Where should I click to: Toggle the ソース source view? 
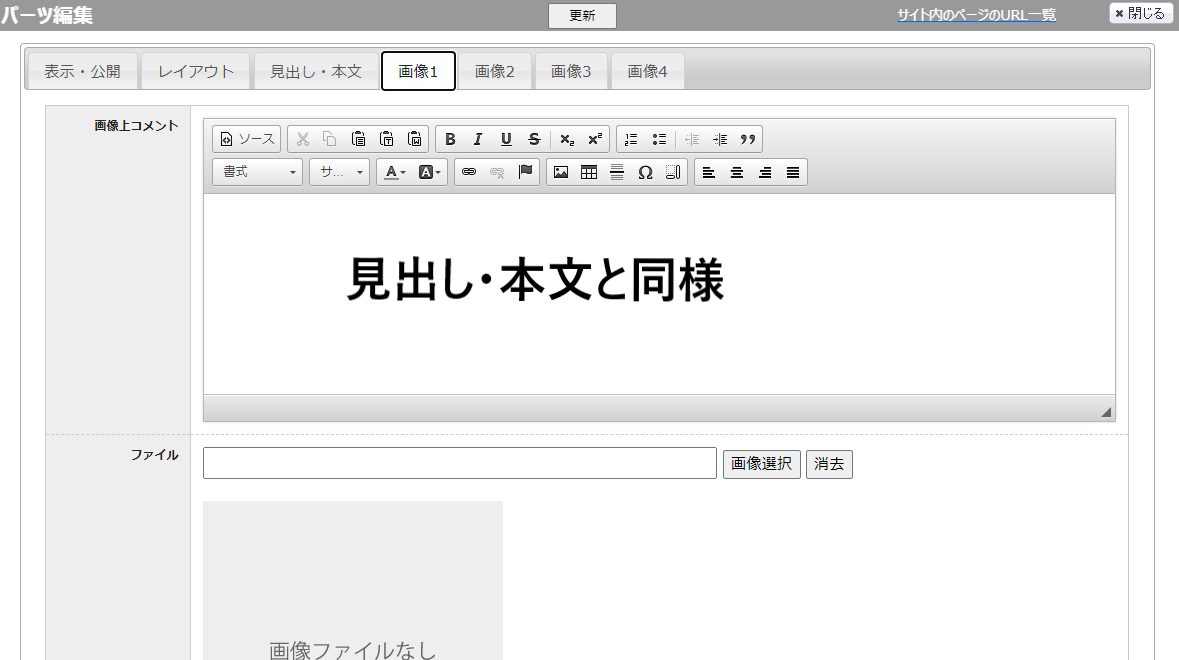(247, 139)
